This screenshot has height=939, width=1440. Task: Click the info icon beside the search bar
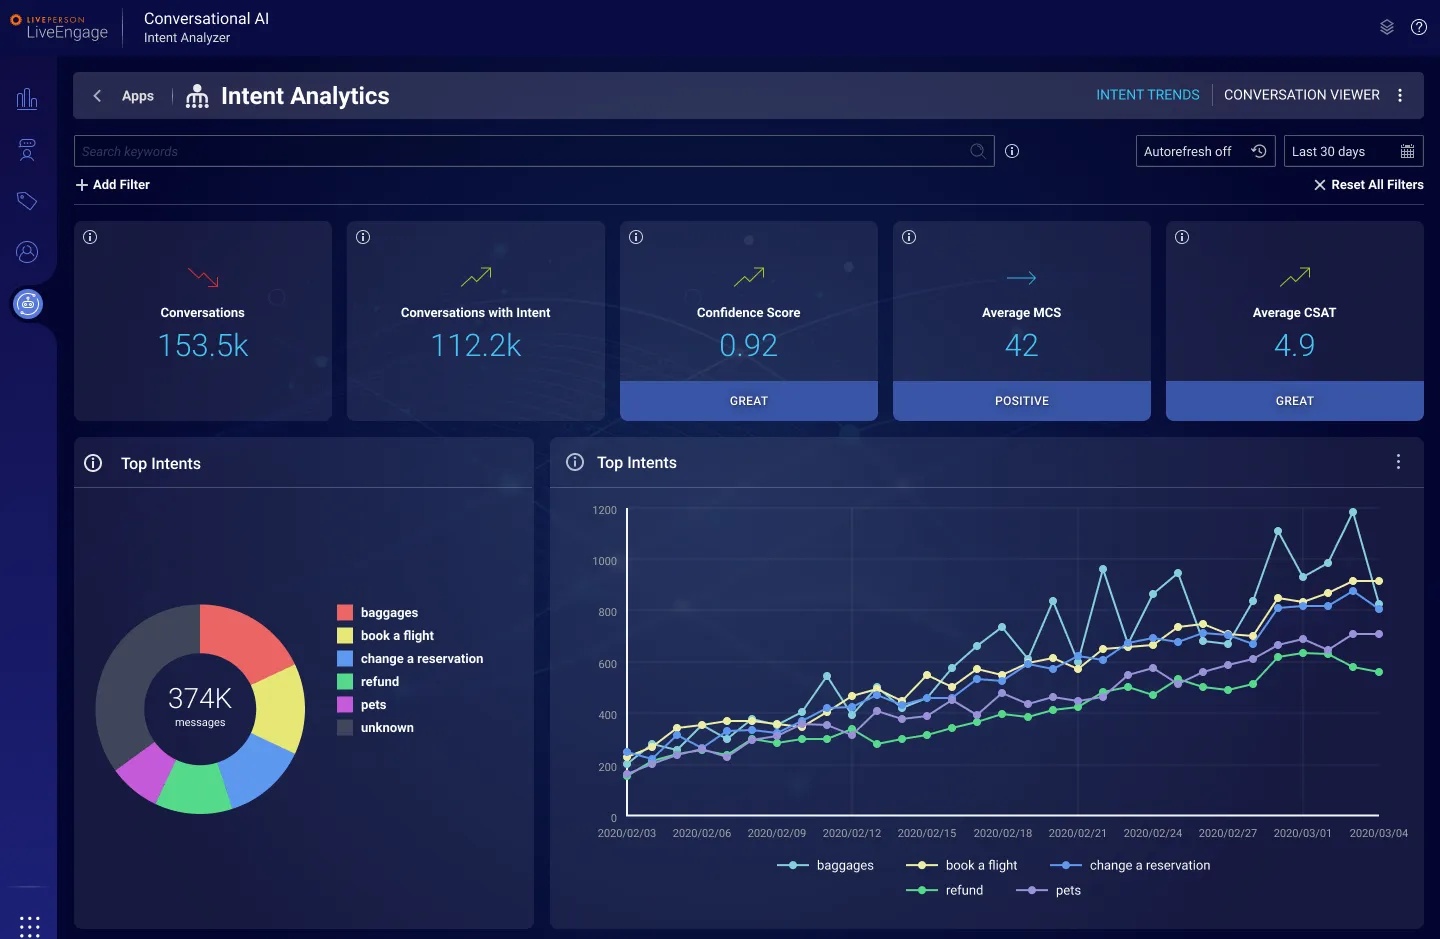pyautogui.click(x=1012, y=151)
